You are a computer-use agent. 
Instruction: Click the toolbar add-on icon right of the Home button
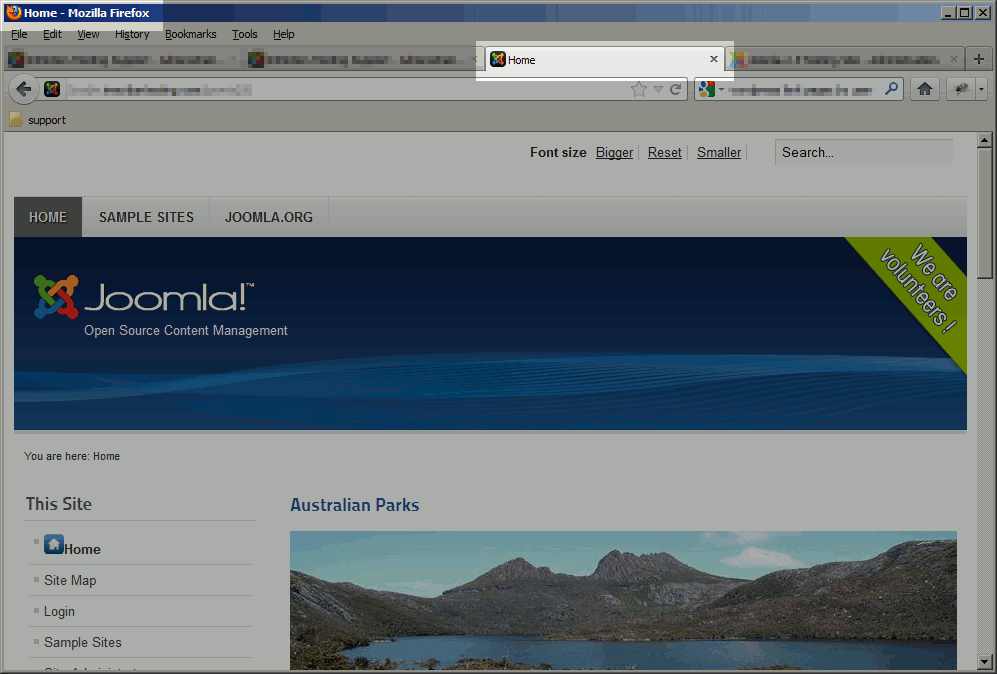(961, 90)
